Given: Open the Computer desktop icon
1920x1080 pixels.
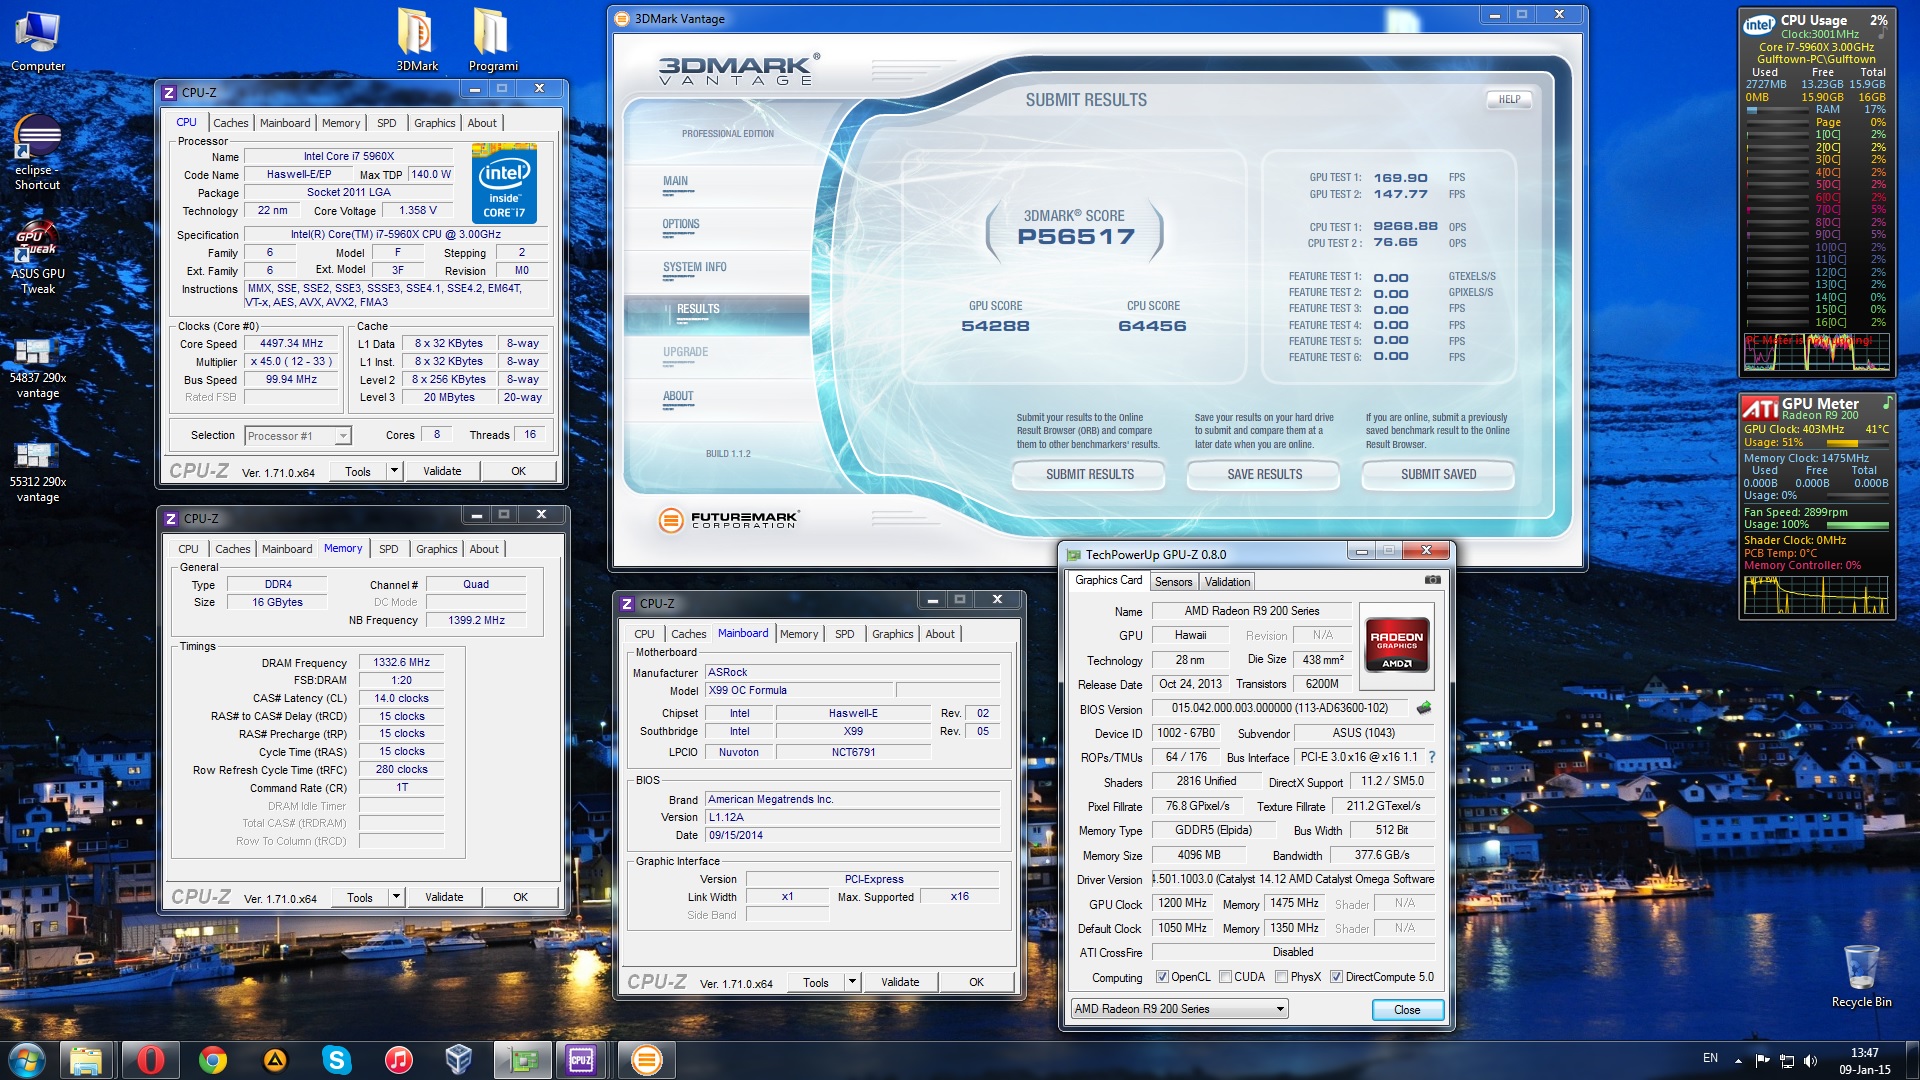Looking at the screenshot, I should click(38, 42).
